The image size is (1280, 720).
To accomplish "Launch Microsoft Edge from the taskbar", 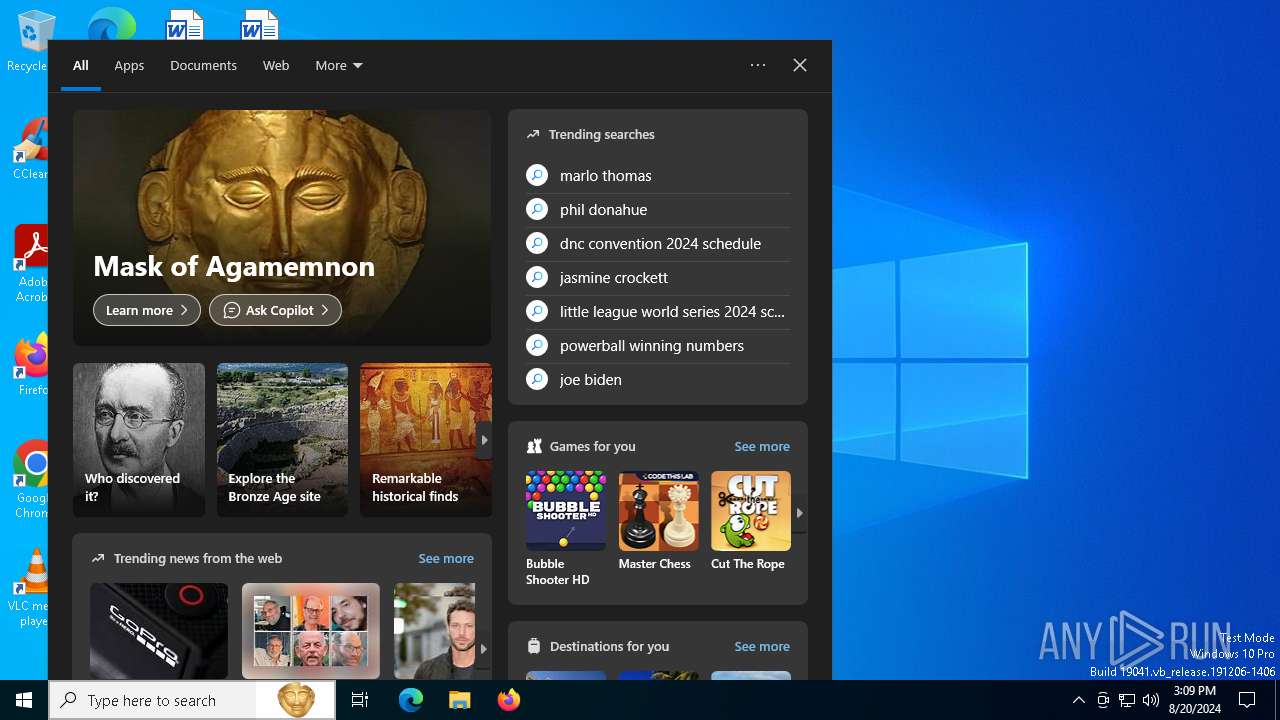I will pyautogui.click(x=411, y=700).
